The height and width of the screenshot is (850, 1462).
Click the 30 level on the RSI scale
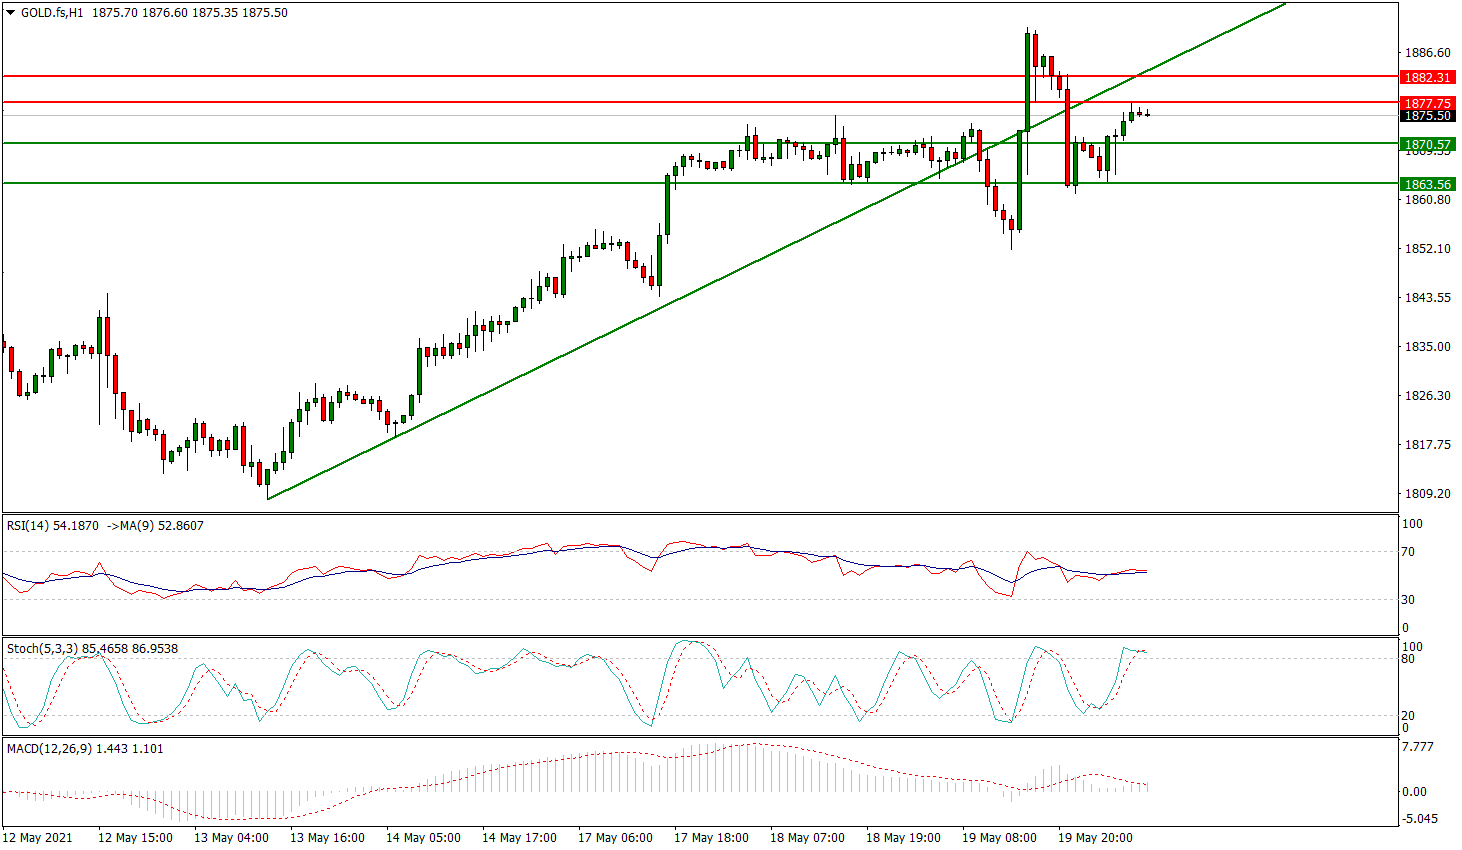1408,600
